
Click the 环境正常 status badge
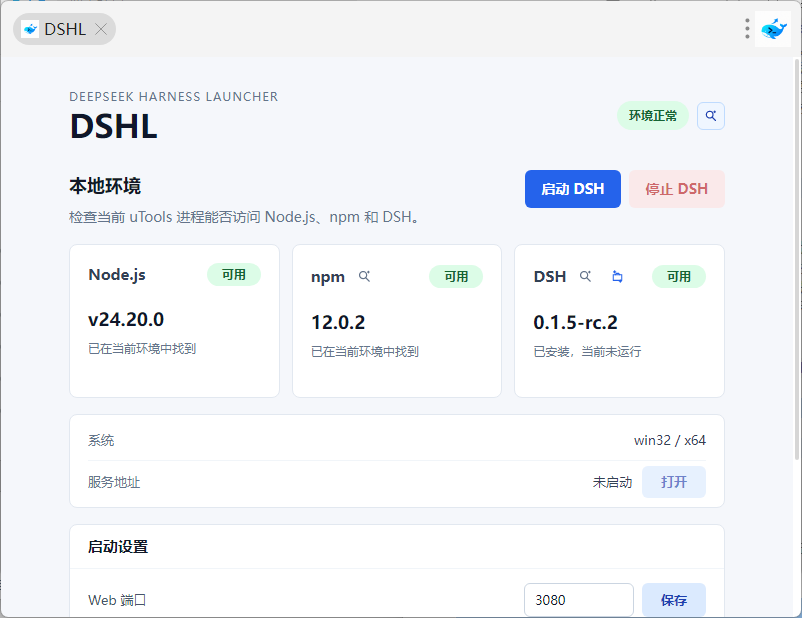point(653,116)
